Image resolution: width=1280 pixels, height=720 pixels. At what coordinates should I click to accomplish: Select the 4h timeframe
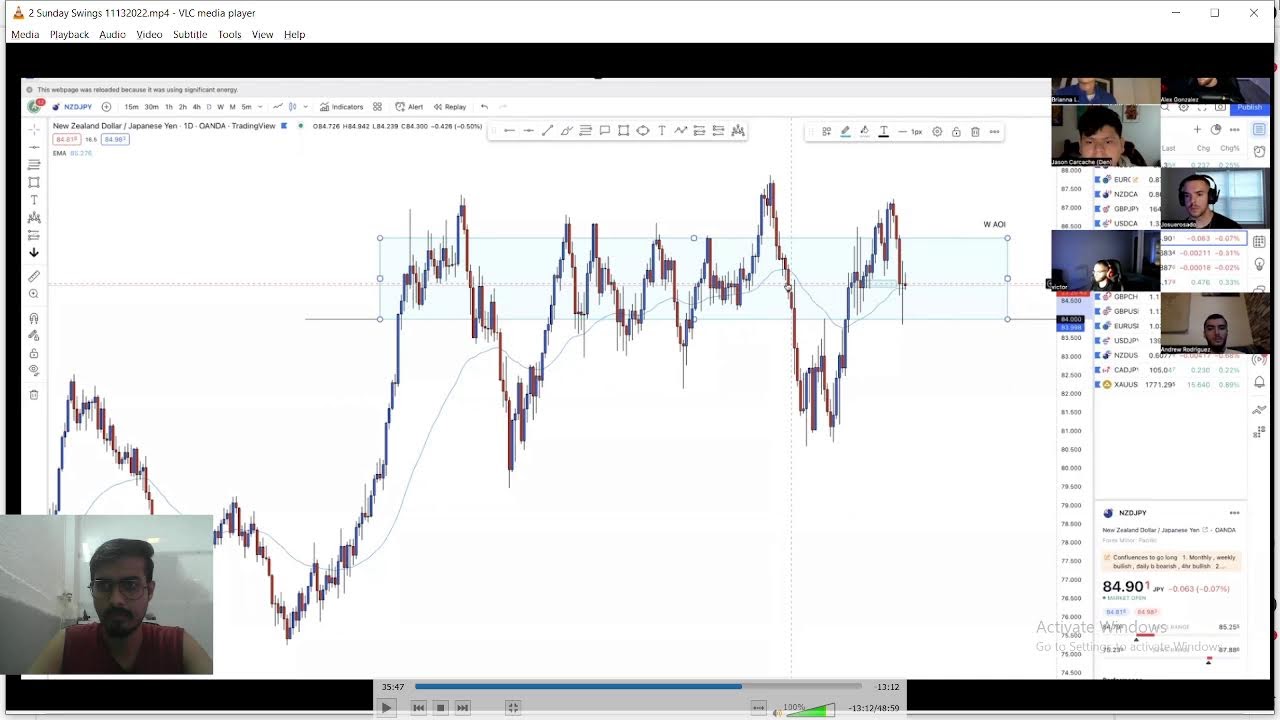[x=196, y=107]
